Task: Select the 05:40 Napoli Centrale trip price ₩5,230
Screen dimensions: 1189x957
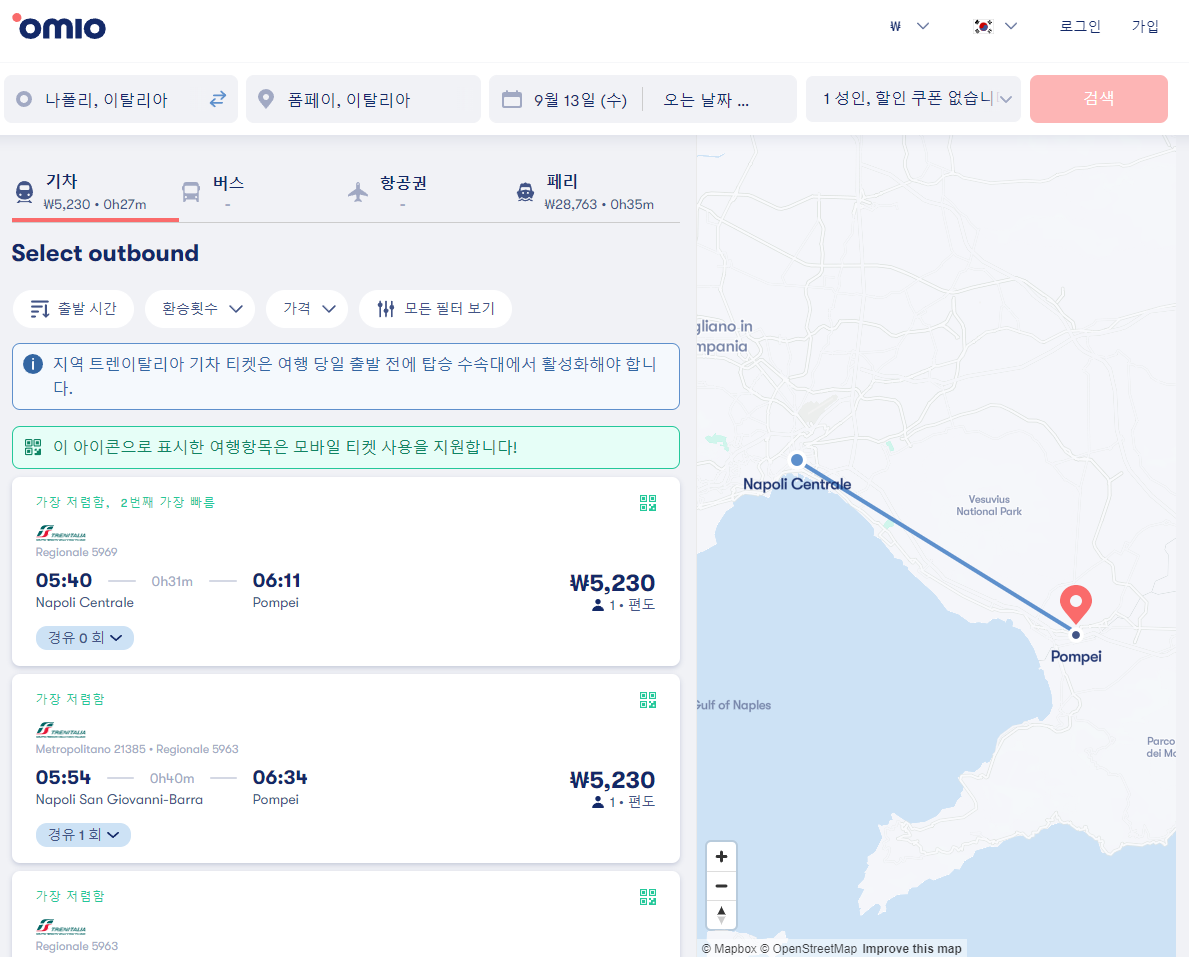Action: tap(612, 583)
